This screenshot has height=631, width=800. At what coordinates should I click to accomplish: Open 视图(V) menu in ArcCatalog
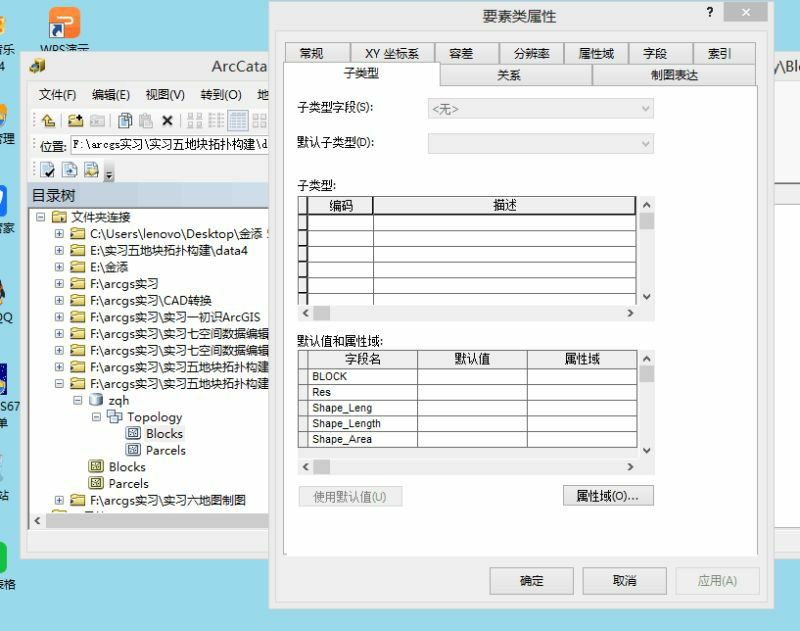click(x=165, y=95)
